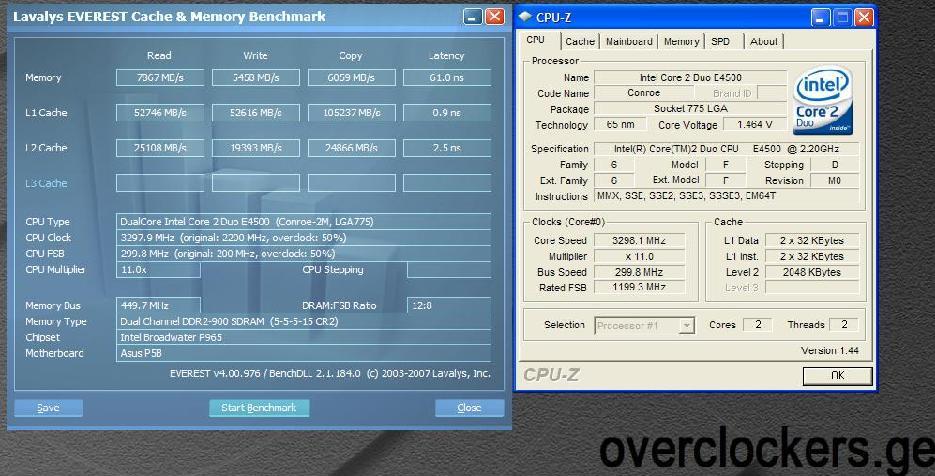Click the Save button in EVEREST
Image resolution: width=935 pixels, height=476 pixels.
(x=48, y=407)
